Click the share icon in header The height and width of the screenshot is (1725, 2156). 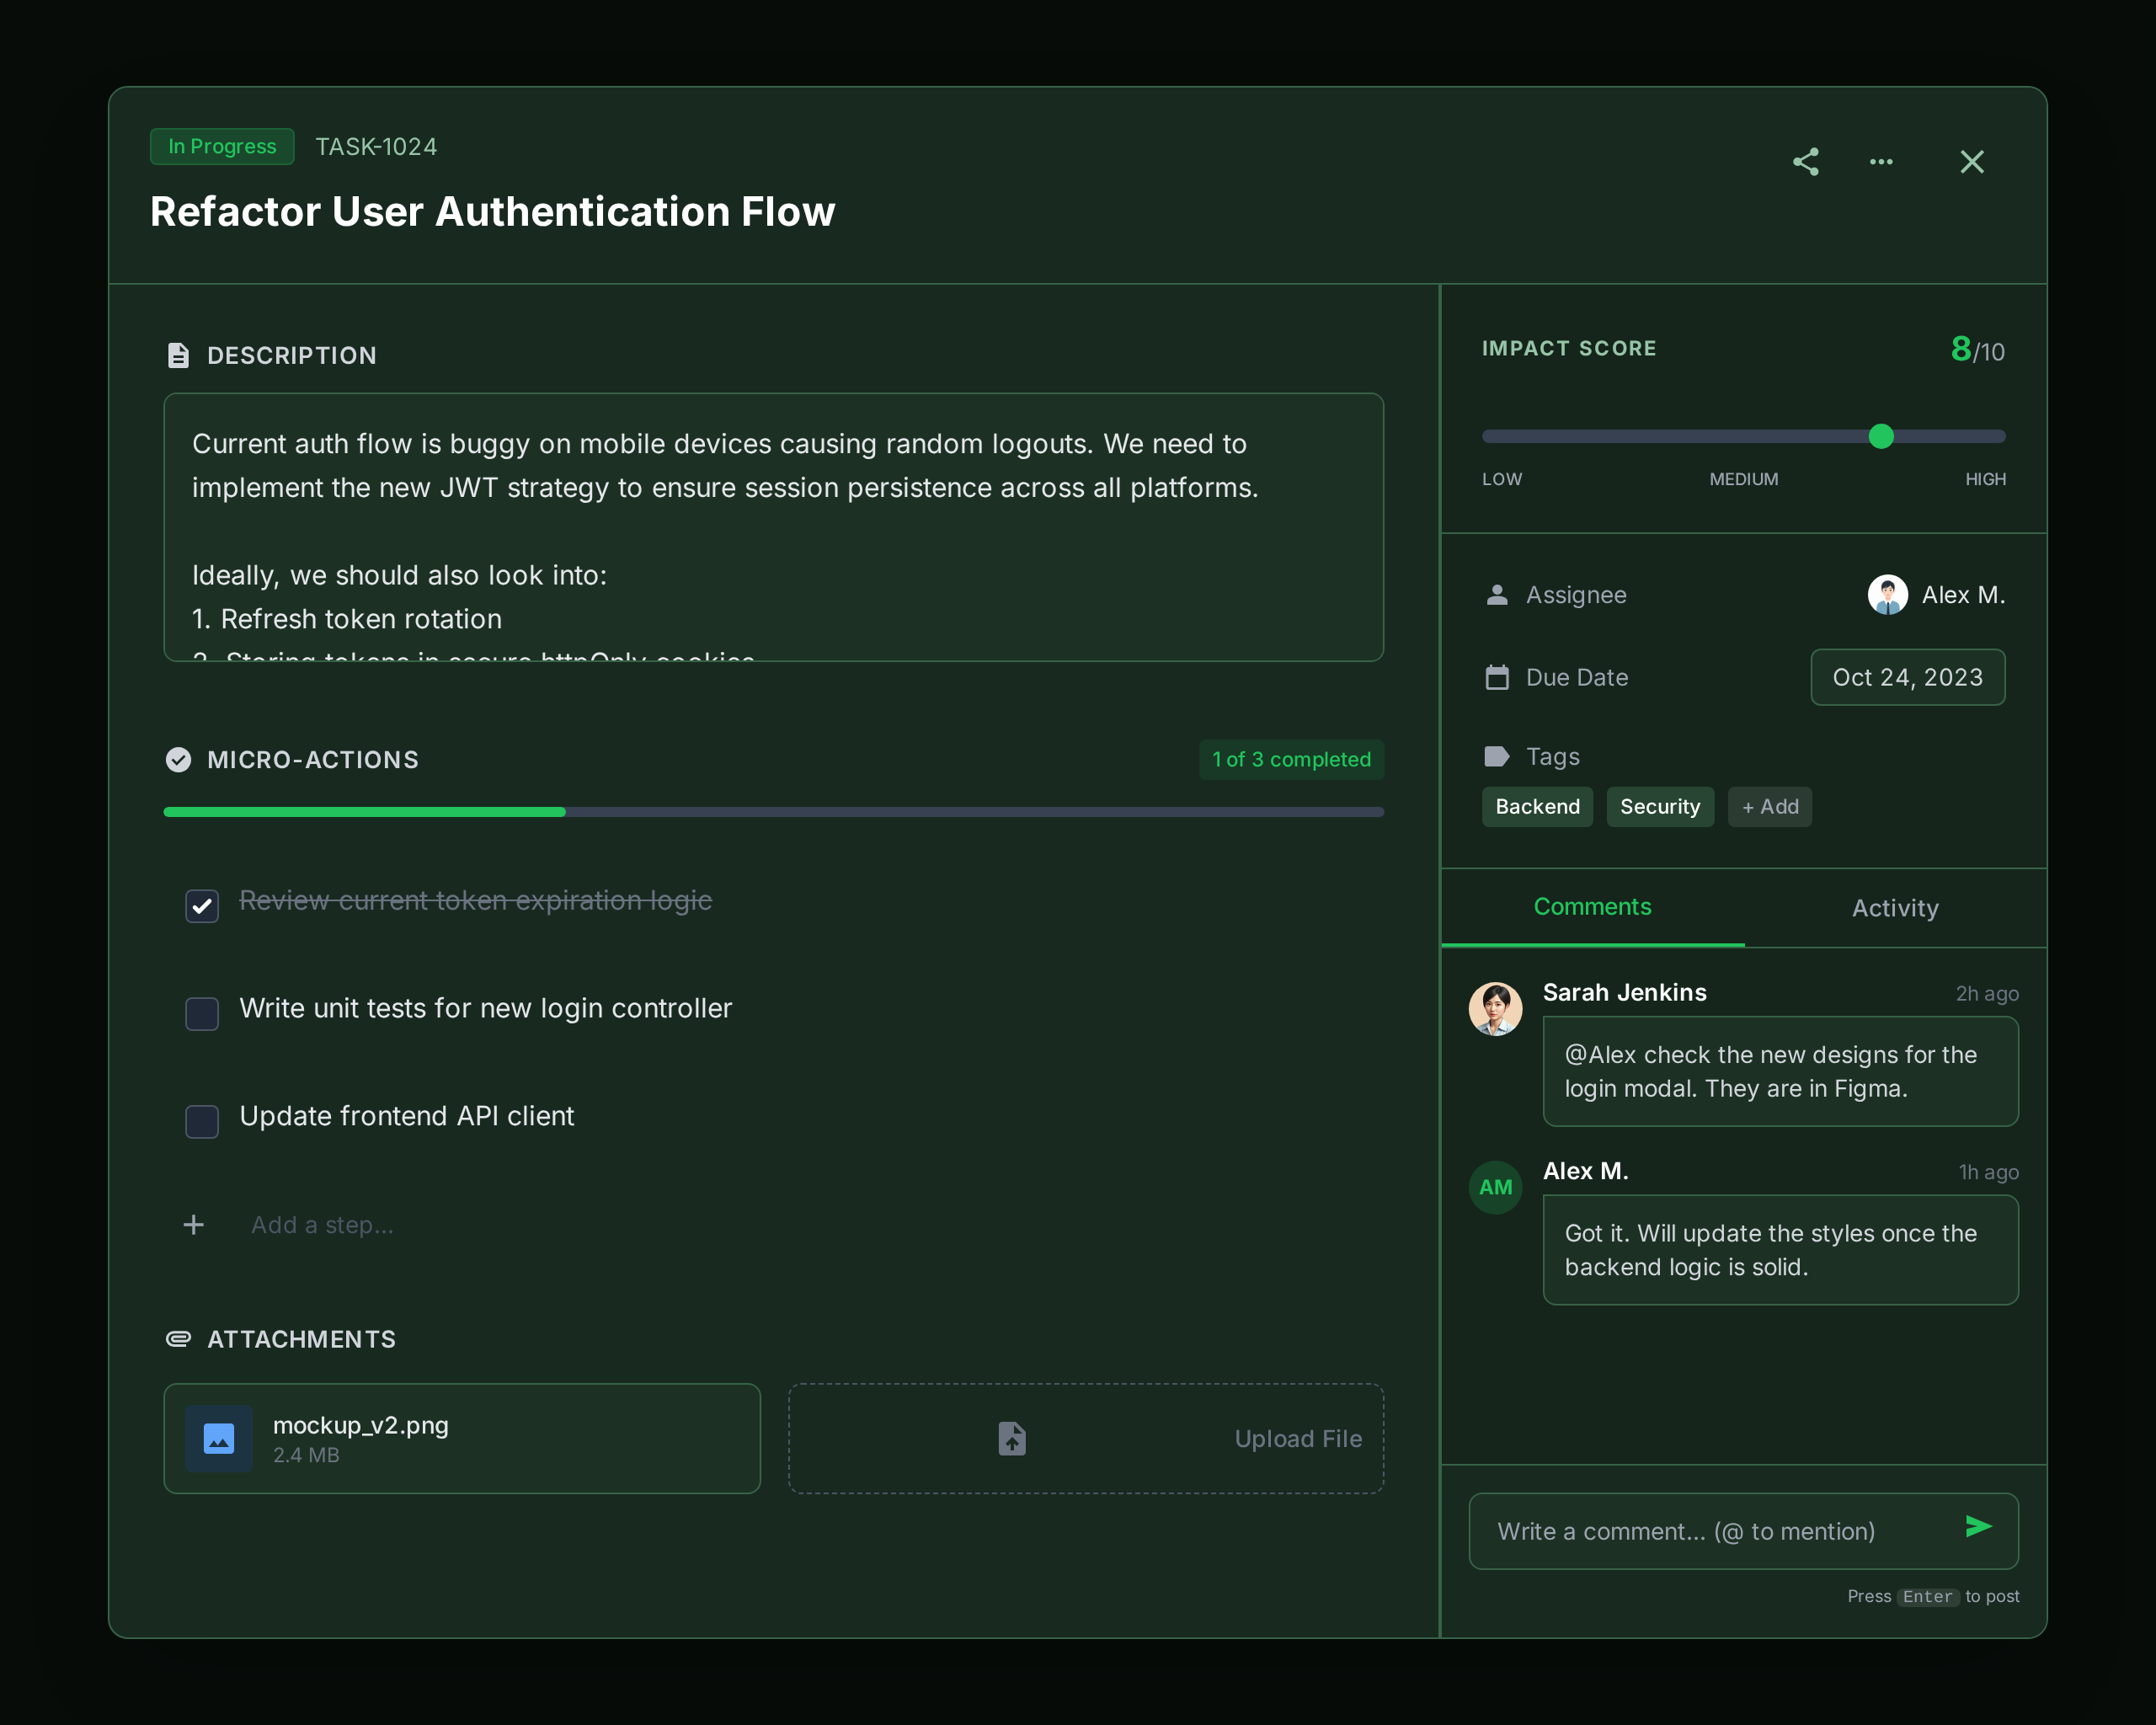coord(1805,162)
